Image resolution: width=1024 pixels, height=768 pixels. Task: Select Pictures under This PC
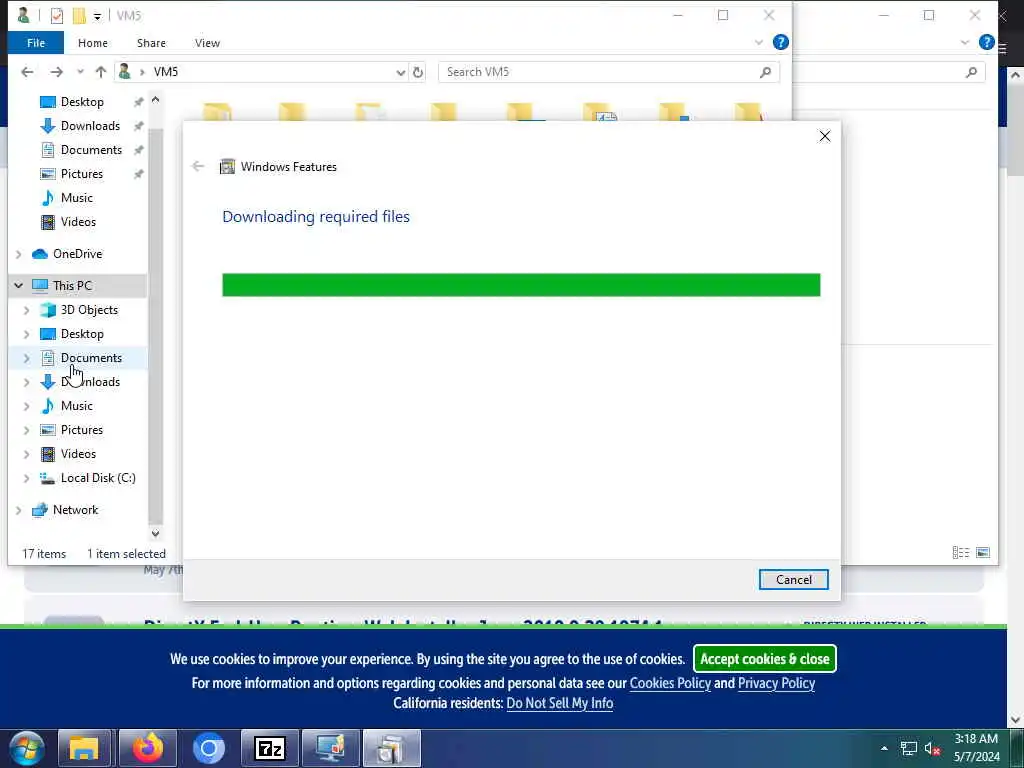click(82, 430)
